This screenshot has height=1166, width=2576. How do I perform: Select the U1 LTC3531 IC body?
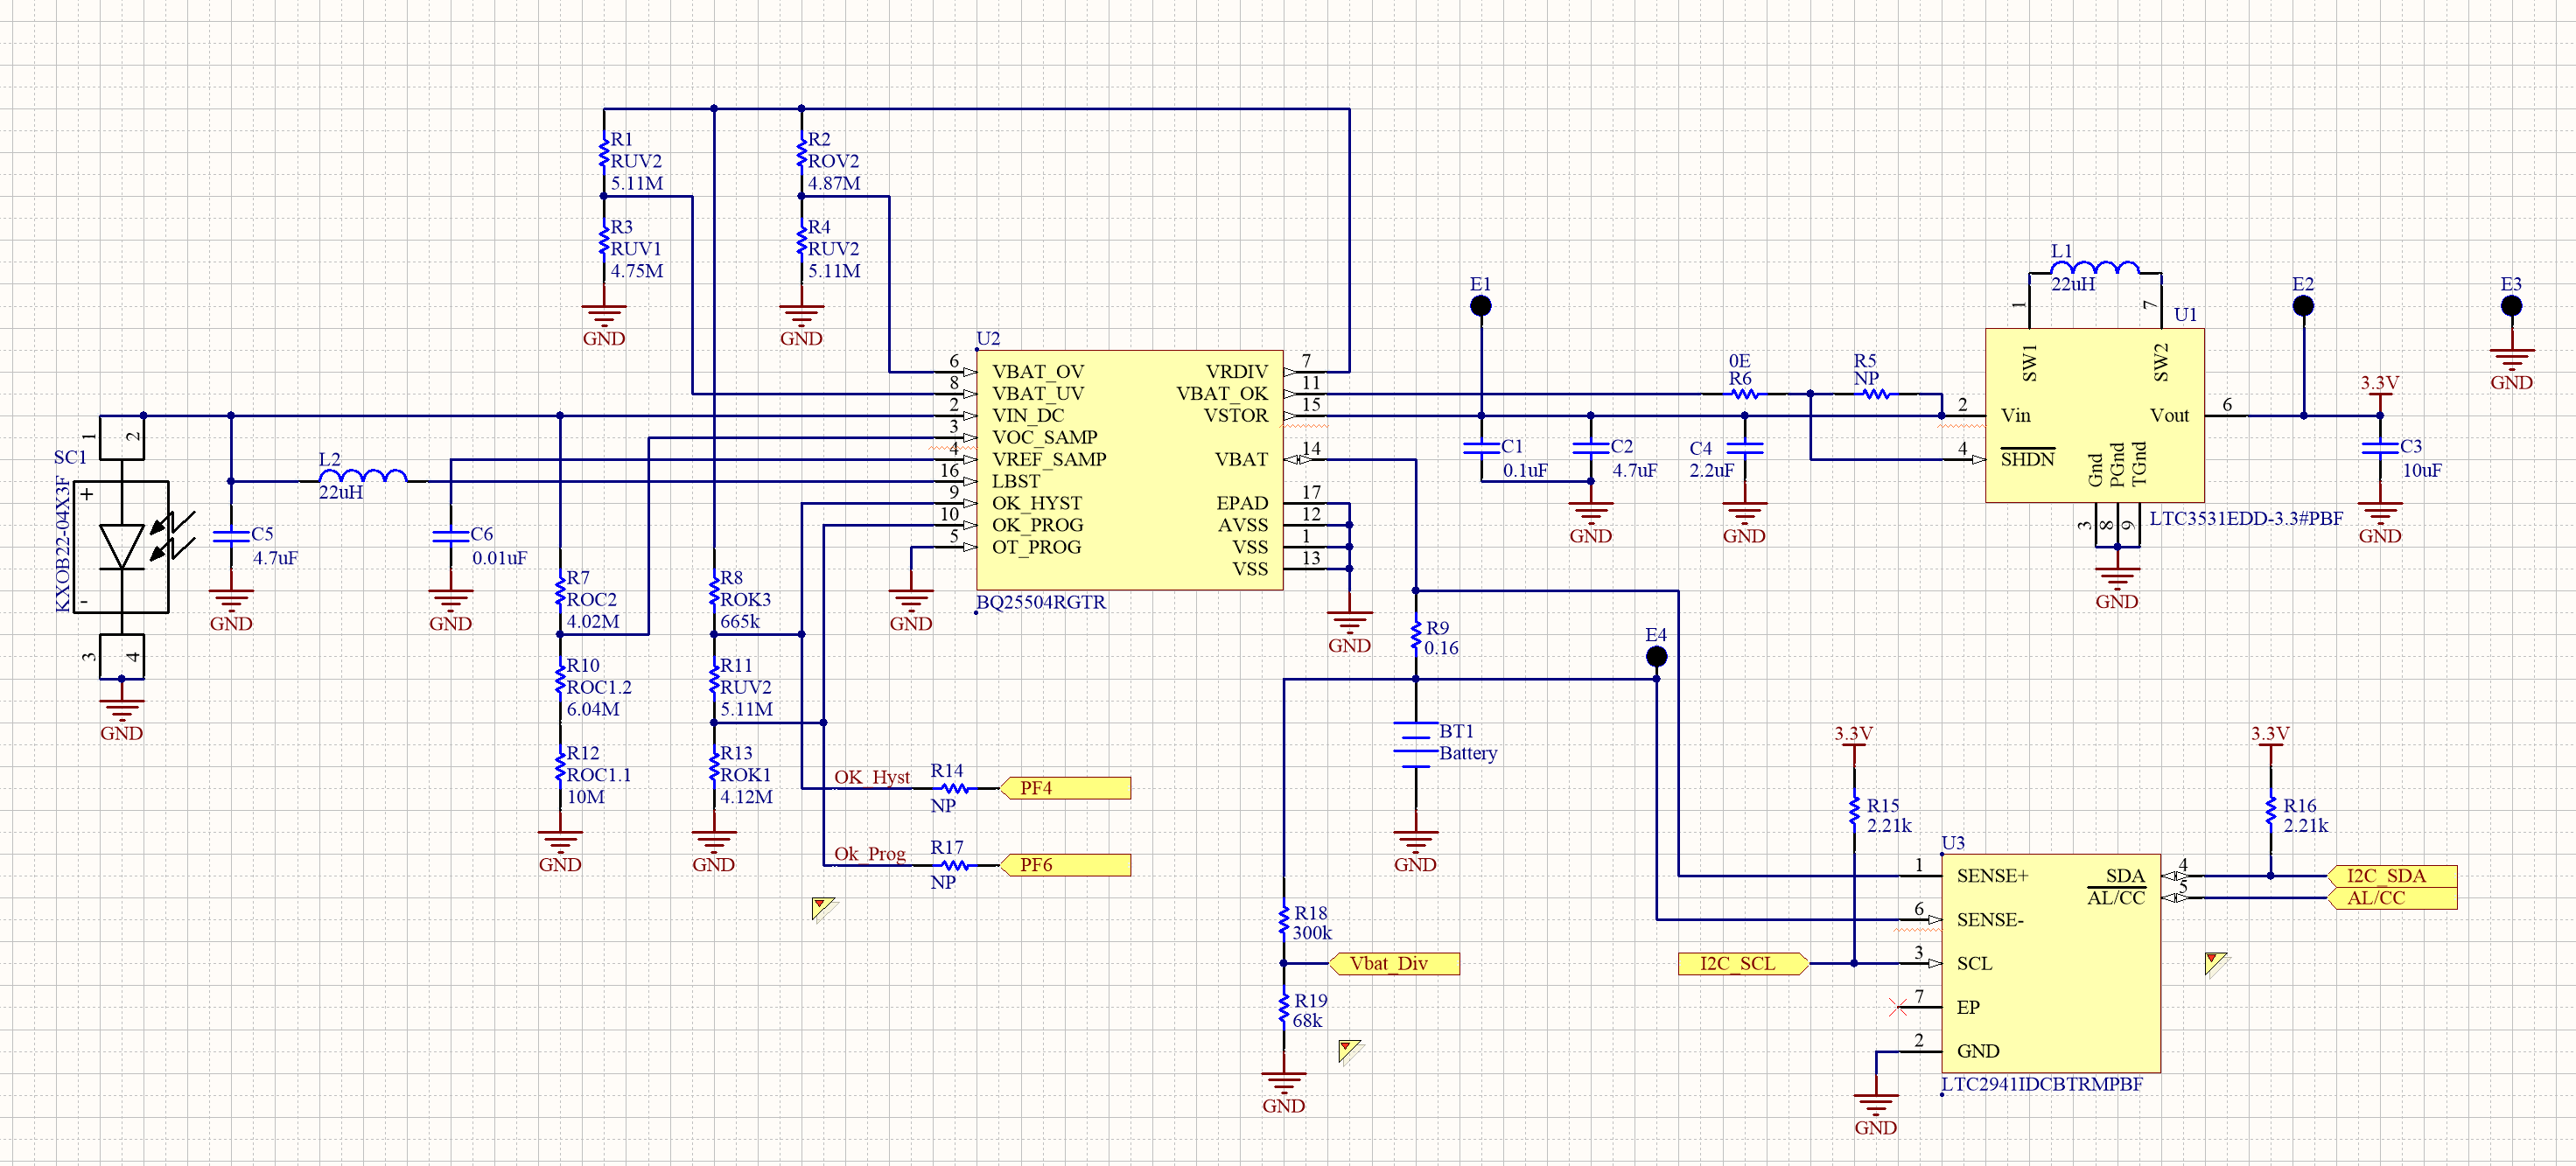[x=2095, y=416]
